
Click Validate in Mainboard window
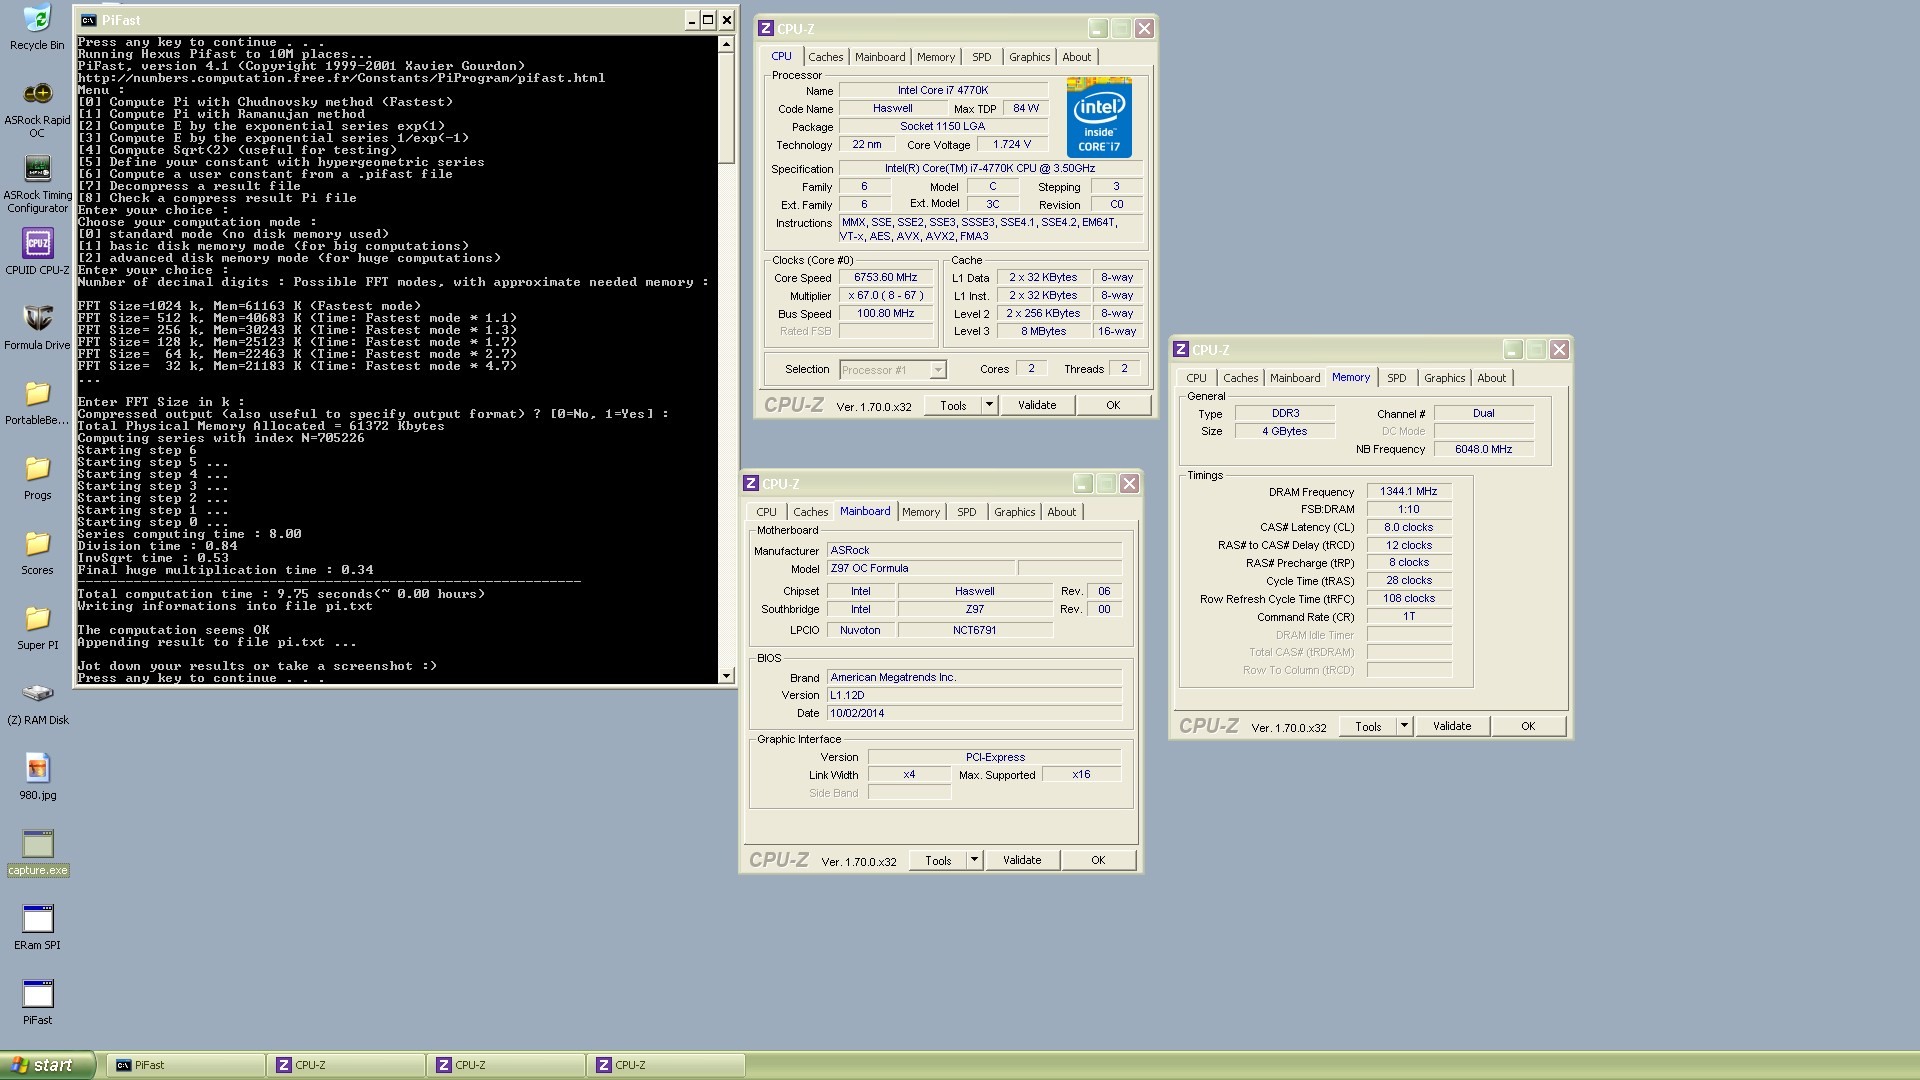click(1022, 860)
